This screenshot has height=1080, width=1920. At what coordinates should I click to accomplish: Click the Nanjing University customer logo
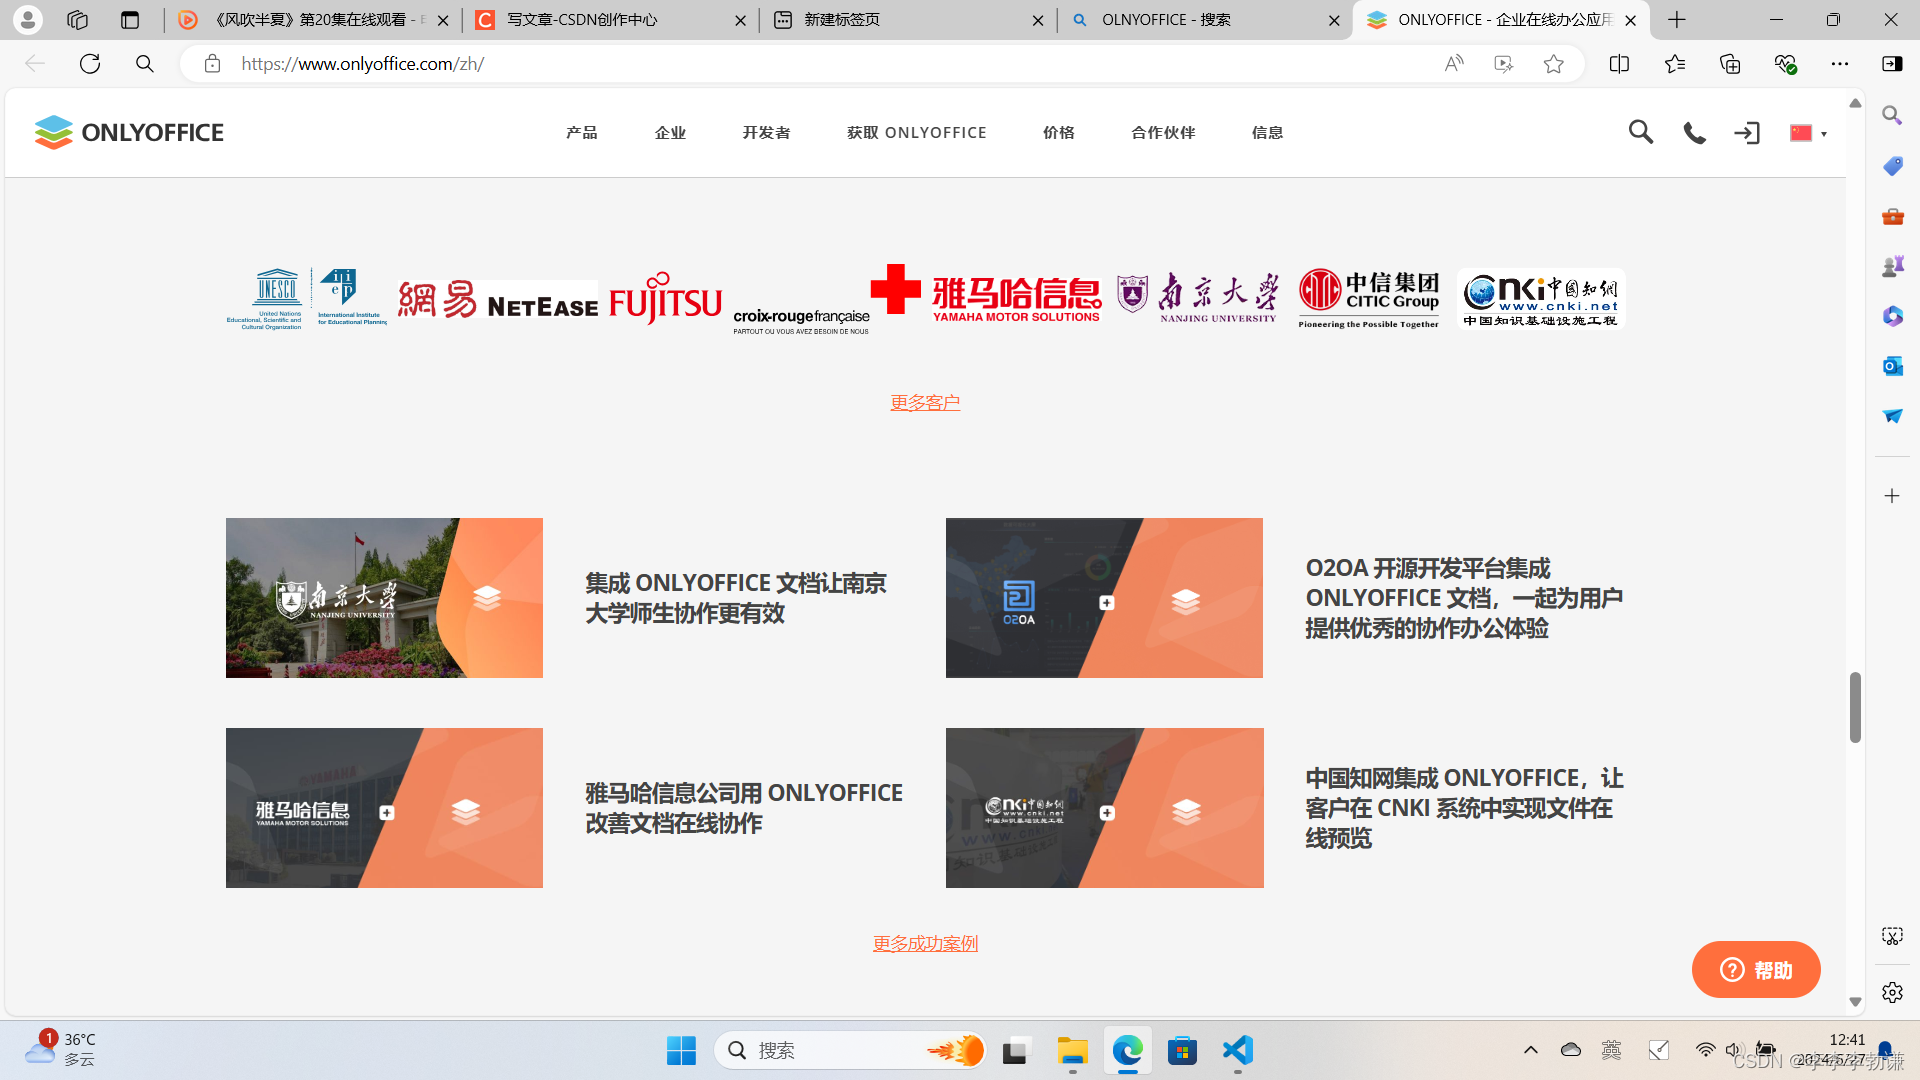point(1198,297)
